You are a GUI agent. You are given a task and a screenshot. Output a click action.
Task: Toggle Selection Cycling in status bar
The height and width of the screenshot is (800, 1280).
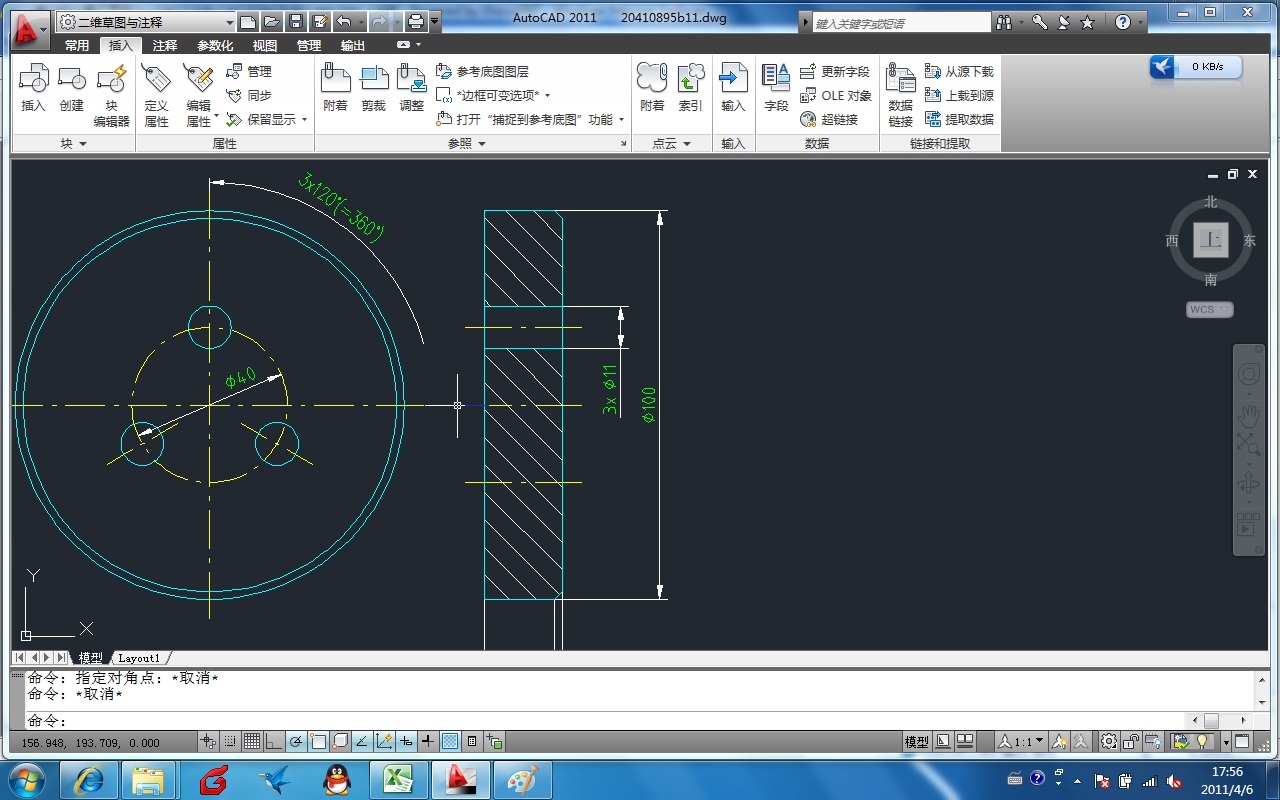click(494, 741)
